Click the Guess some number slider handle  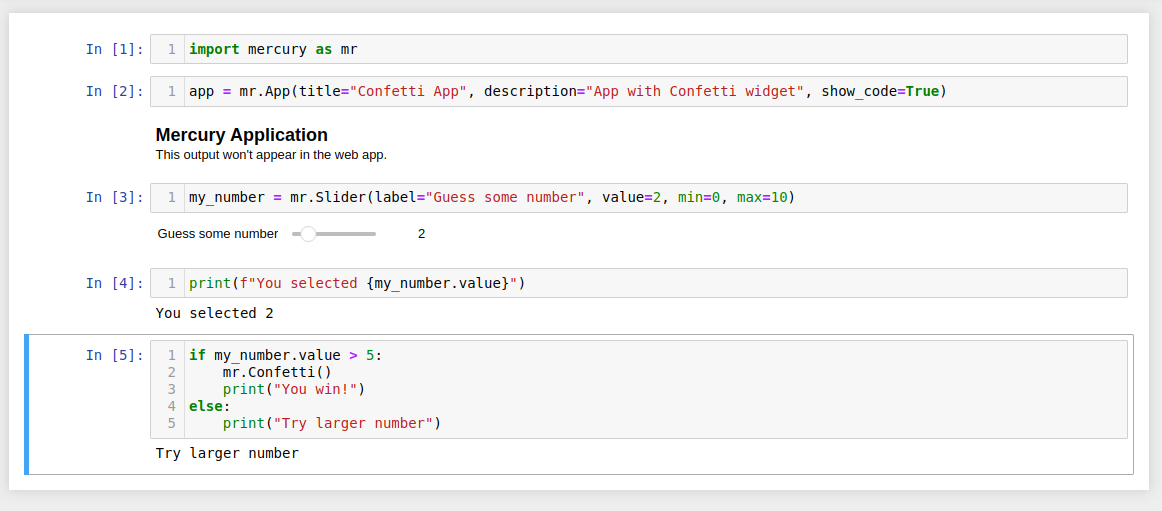308,234
